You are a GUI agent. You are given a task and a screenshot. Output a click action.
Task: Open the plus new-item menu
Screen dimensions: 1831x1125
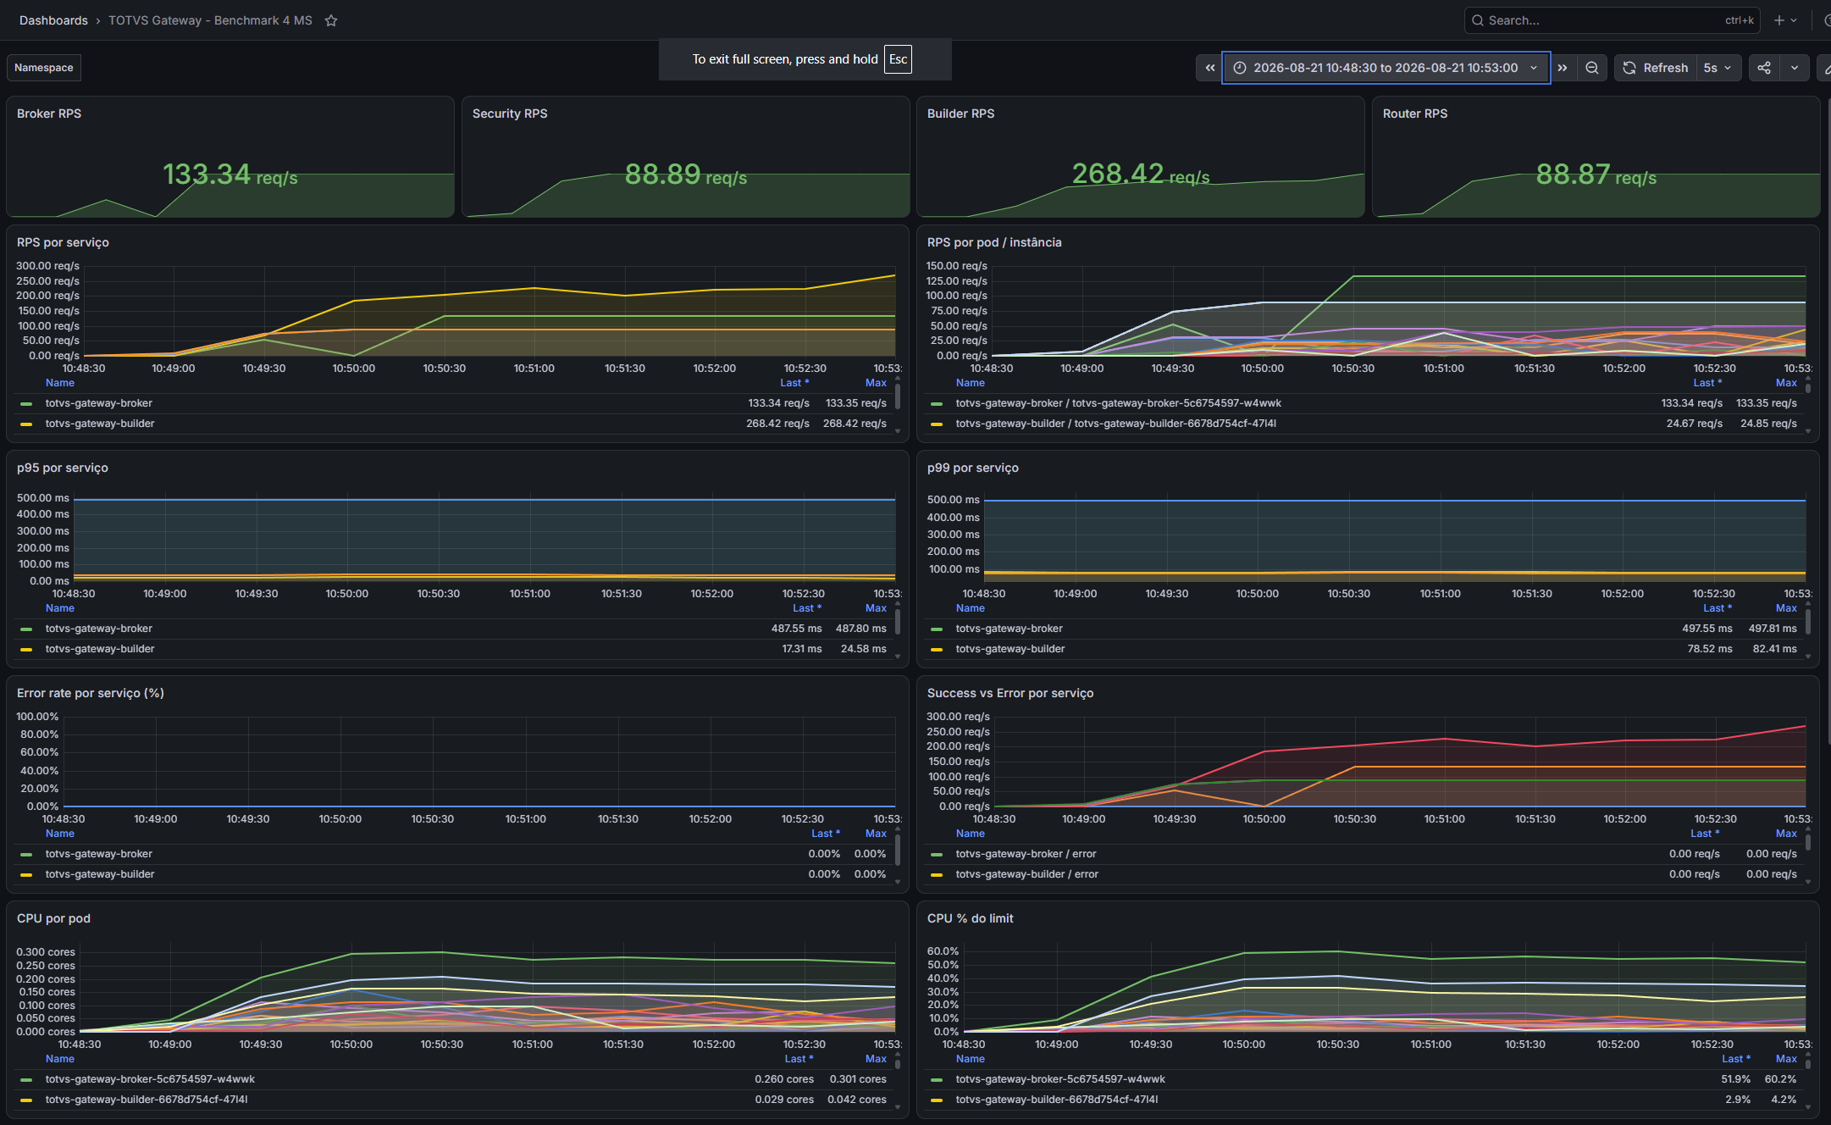pyautogui.click(x=1785, y=20)
